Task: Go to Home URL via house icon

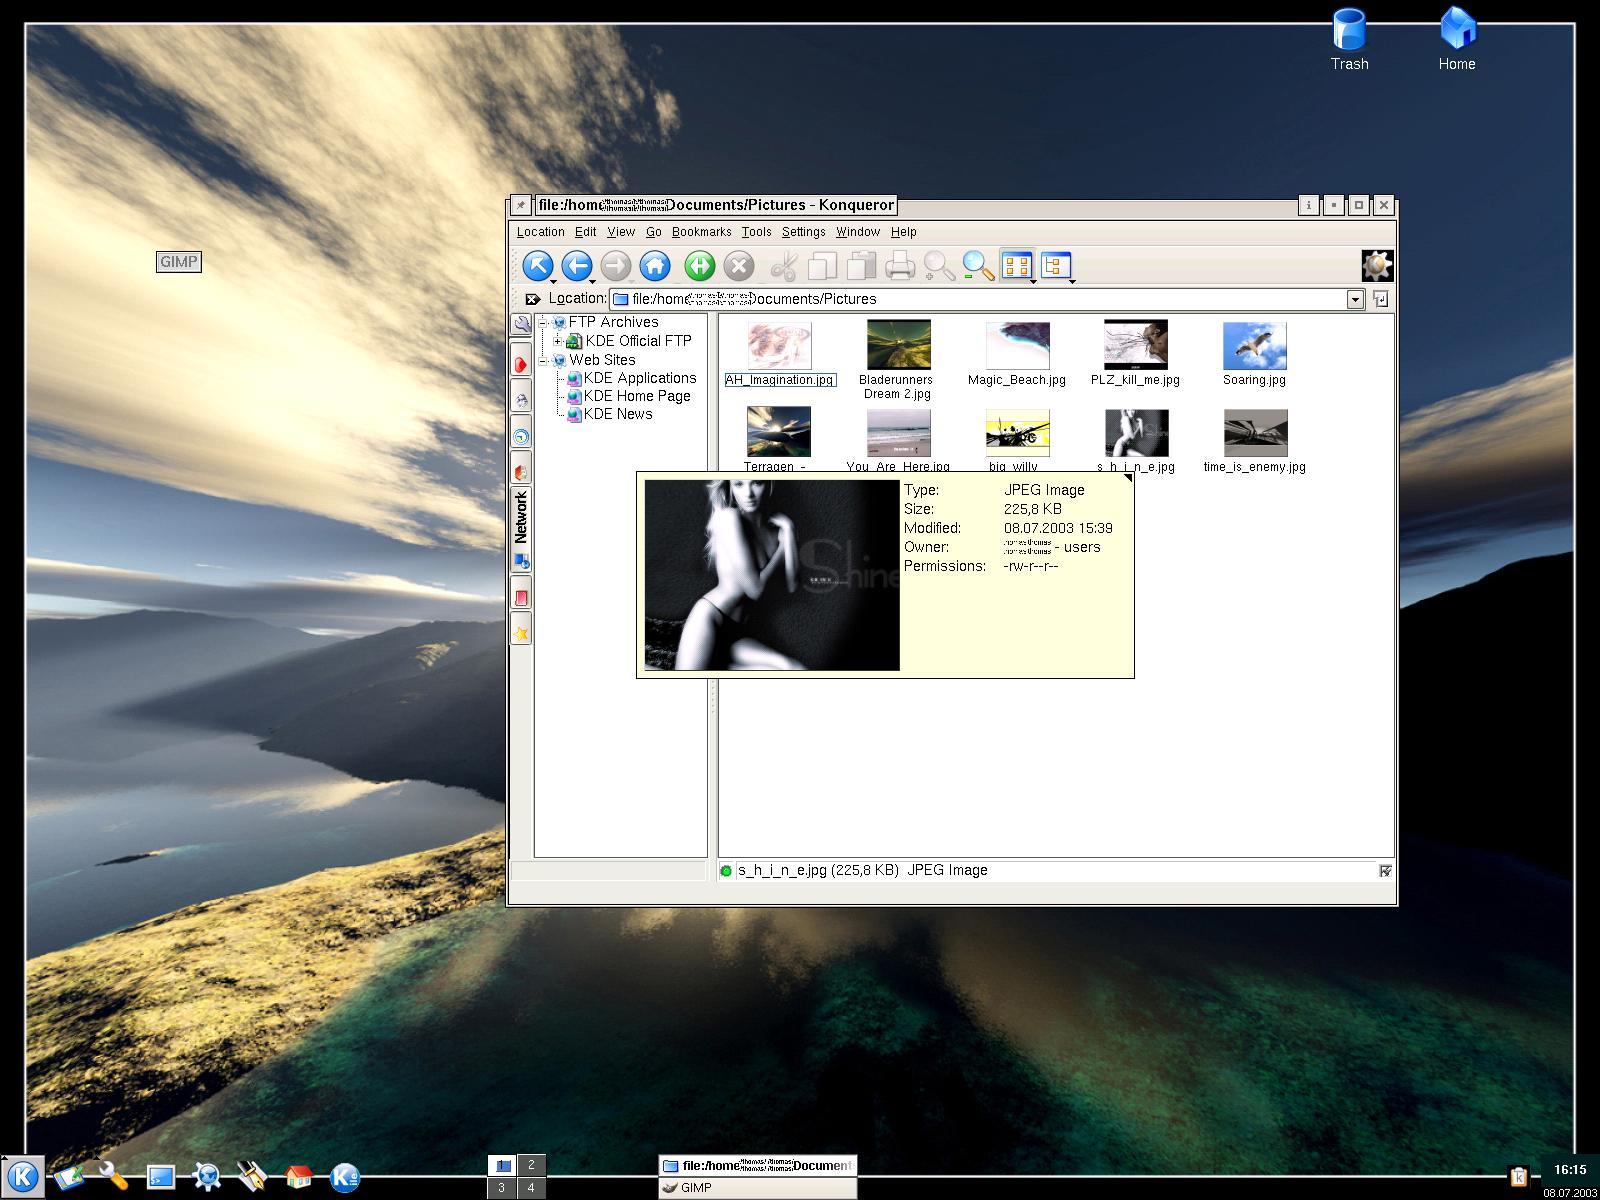Action: point(655,266)
